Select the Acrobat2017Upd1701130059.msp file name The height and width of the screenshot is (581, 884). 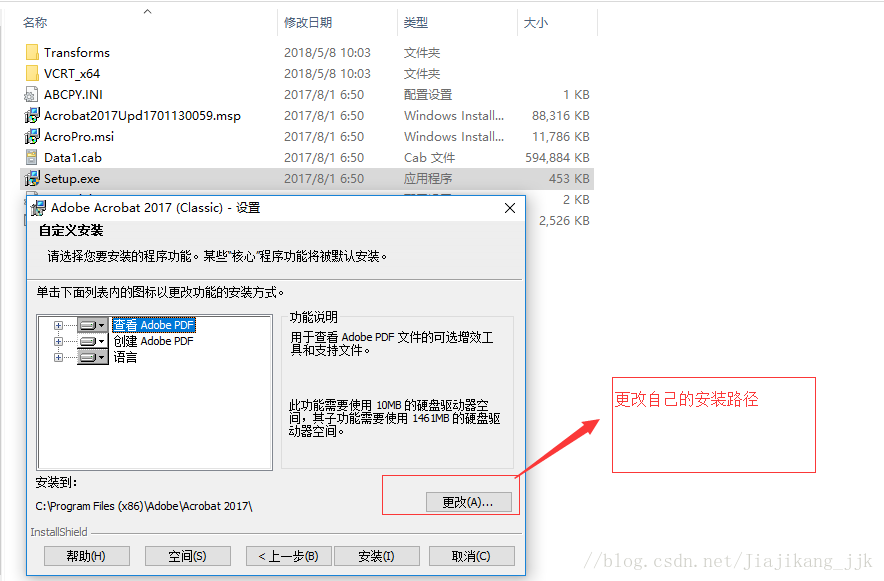tap(142, 116)
